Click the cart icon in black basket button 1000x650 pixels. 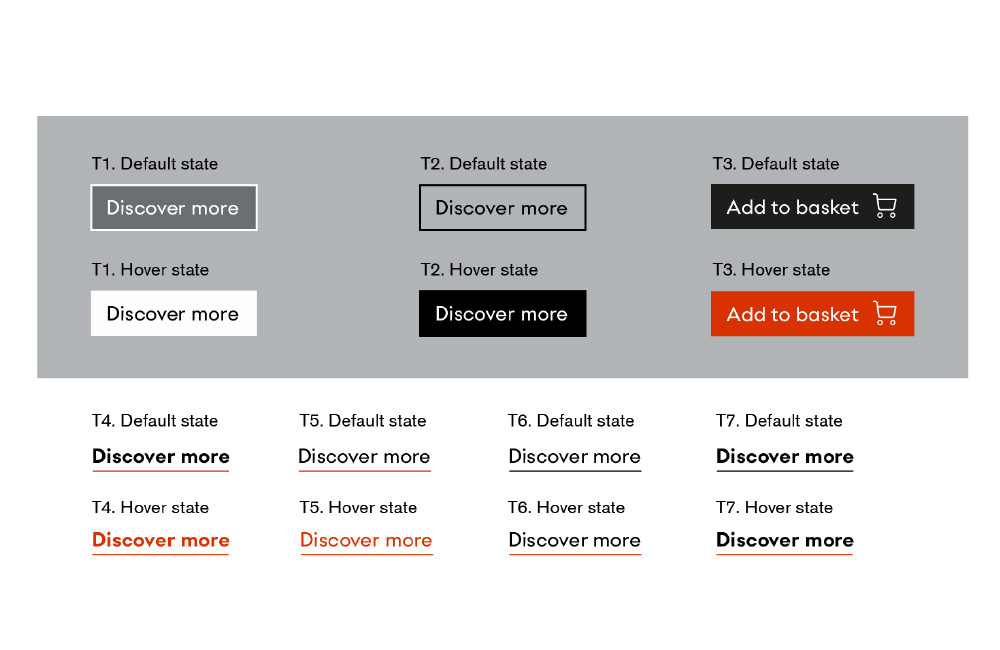[x=885, y=206]
